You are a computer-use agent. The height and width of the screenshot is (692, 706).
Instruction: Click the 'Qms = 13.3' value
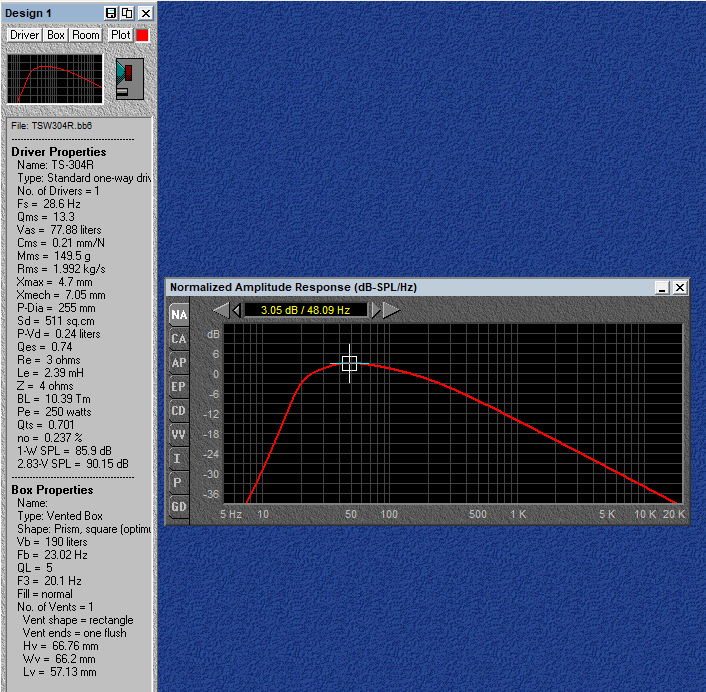click(x=45, y=217)
